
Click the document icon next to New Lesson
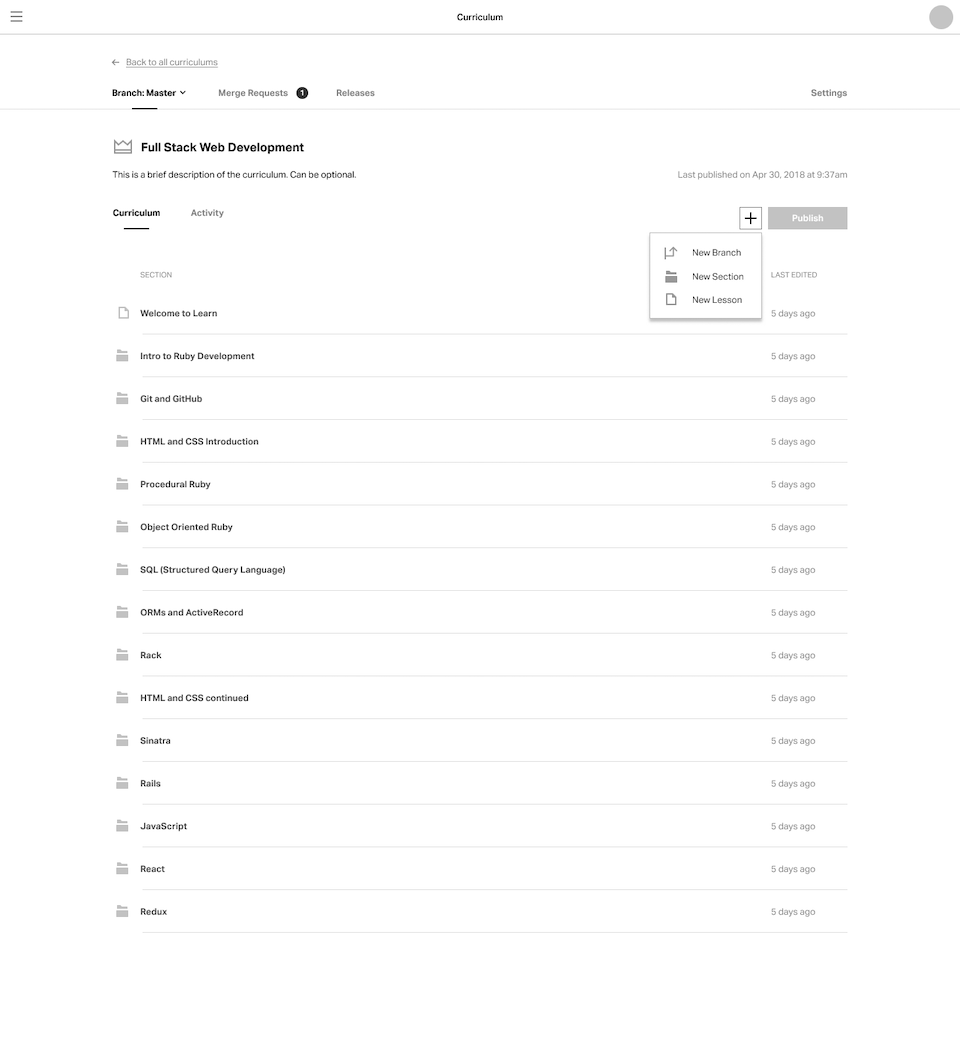[x=671, y=300]
